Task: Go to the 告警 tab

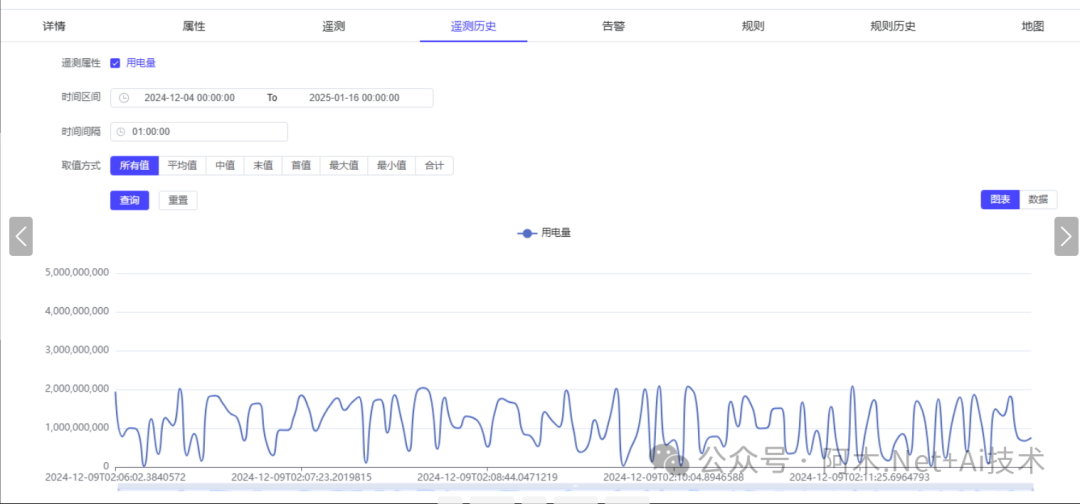Action: 613,27
